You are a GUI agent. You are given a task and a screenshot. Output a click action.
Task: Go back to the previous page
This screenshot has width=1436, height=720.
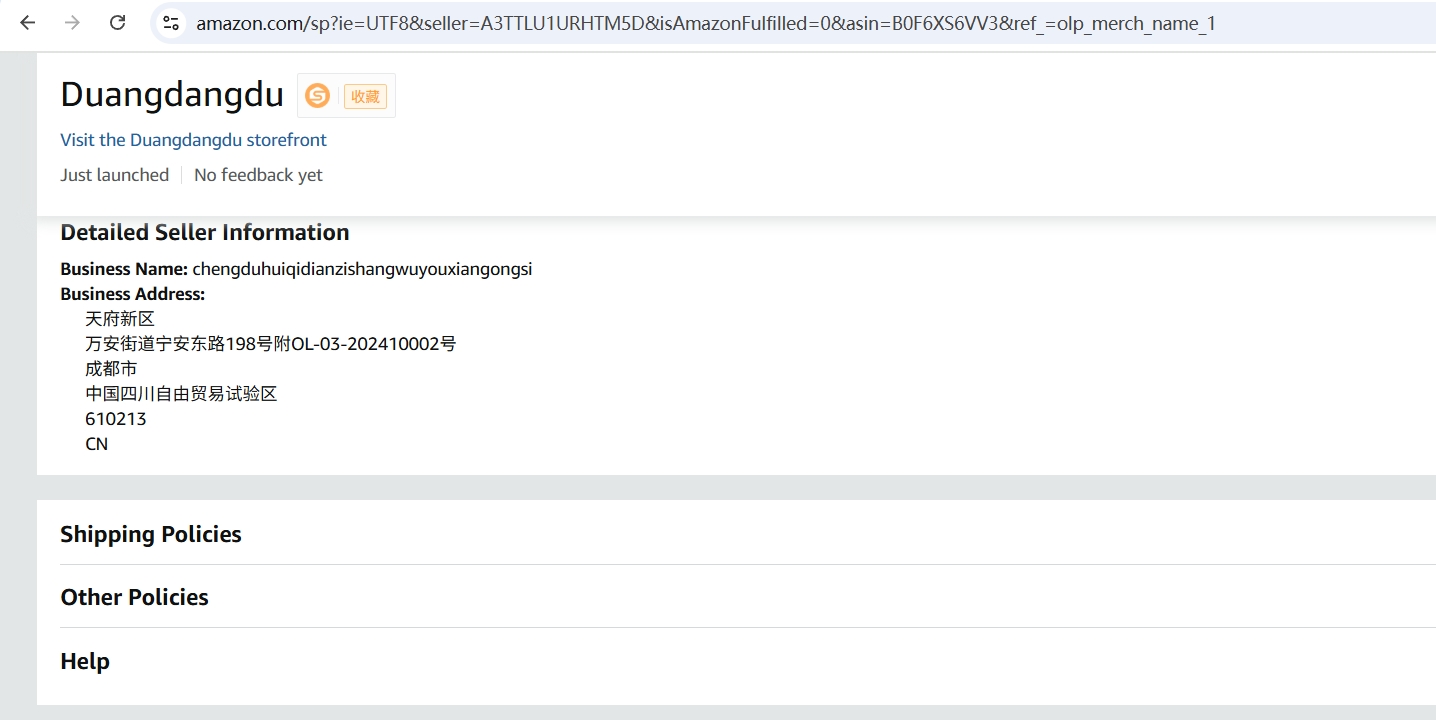(27, 23)
